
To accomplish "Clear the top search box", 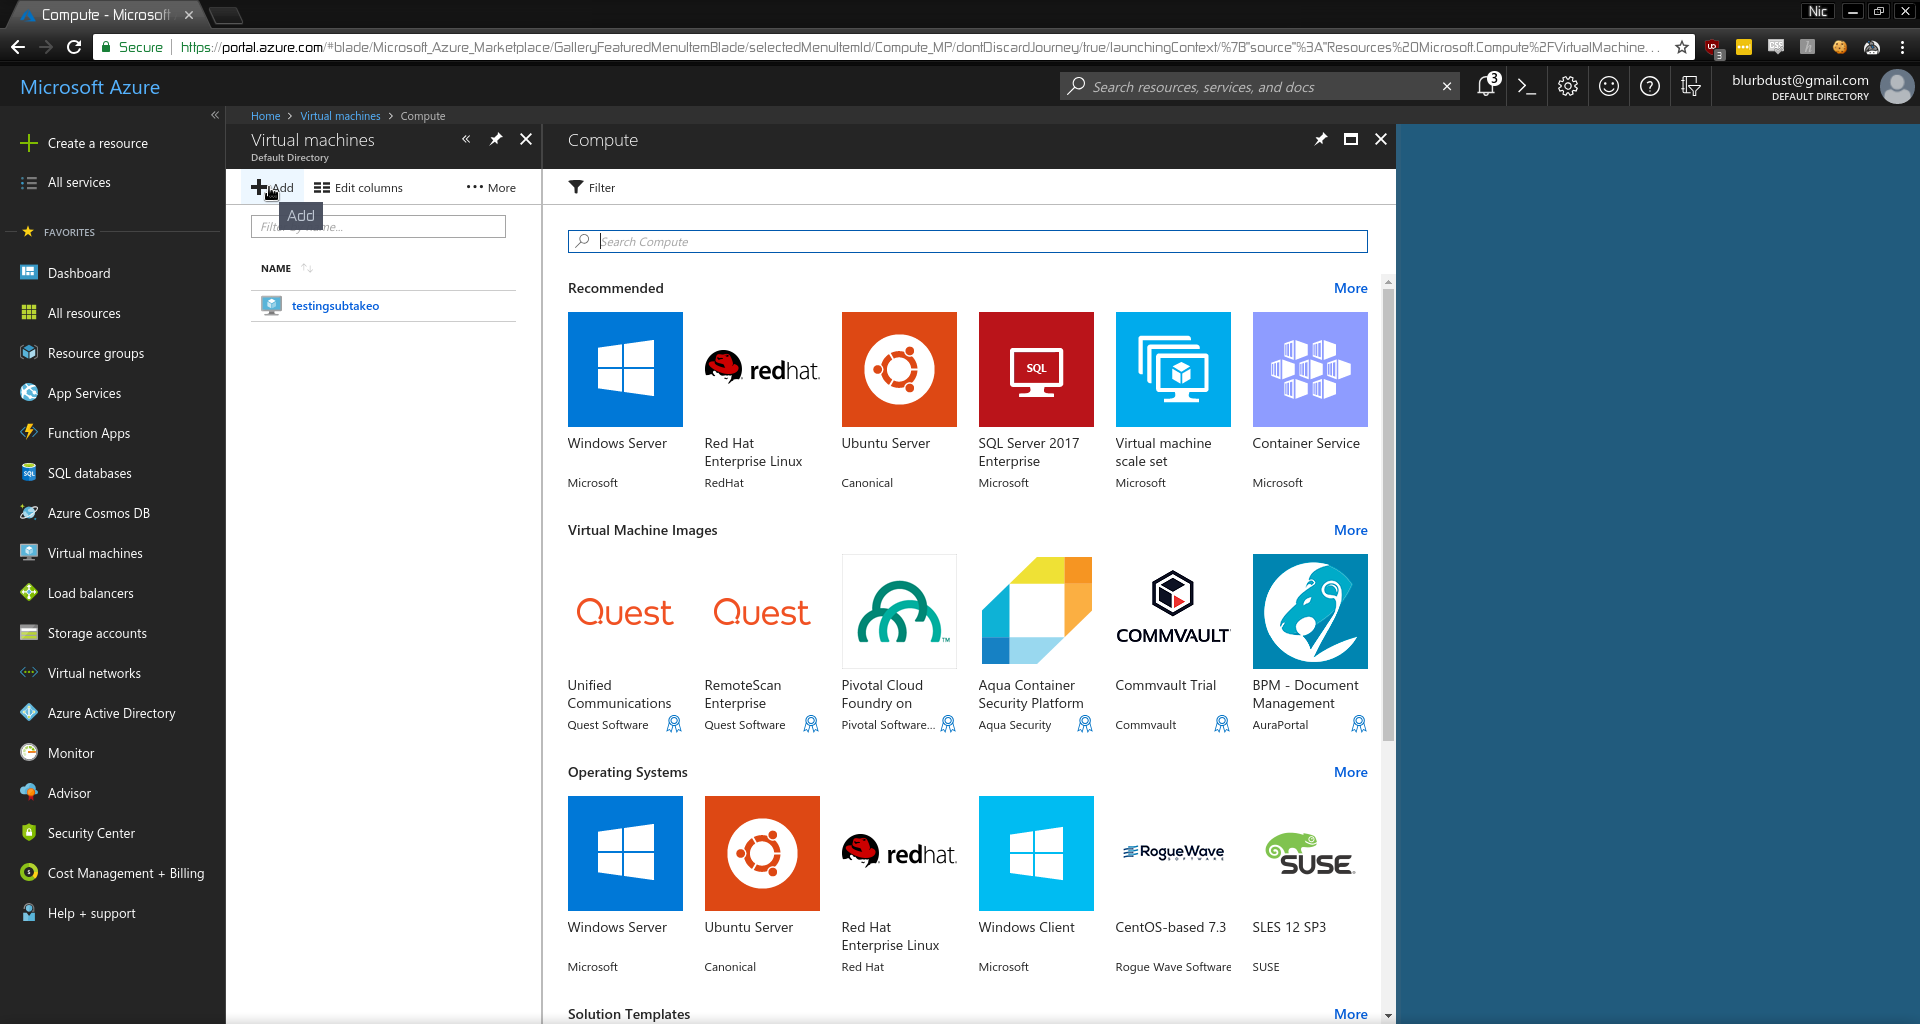I will click(1446, 87).
